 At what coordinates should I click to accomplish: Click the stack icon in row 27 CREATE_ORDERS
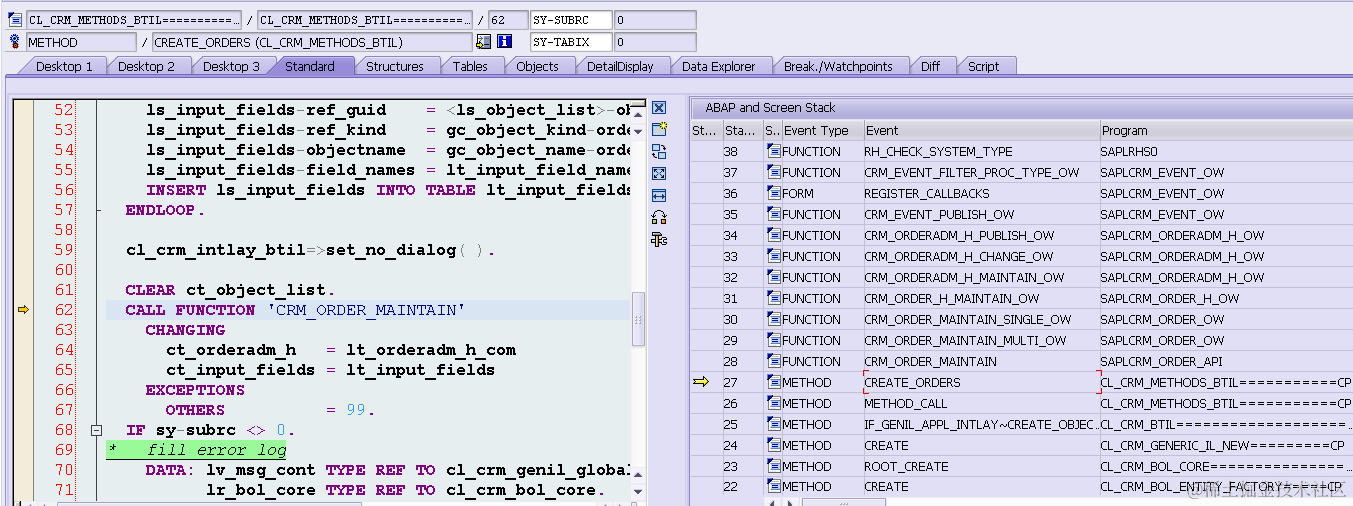click(773, 382)
